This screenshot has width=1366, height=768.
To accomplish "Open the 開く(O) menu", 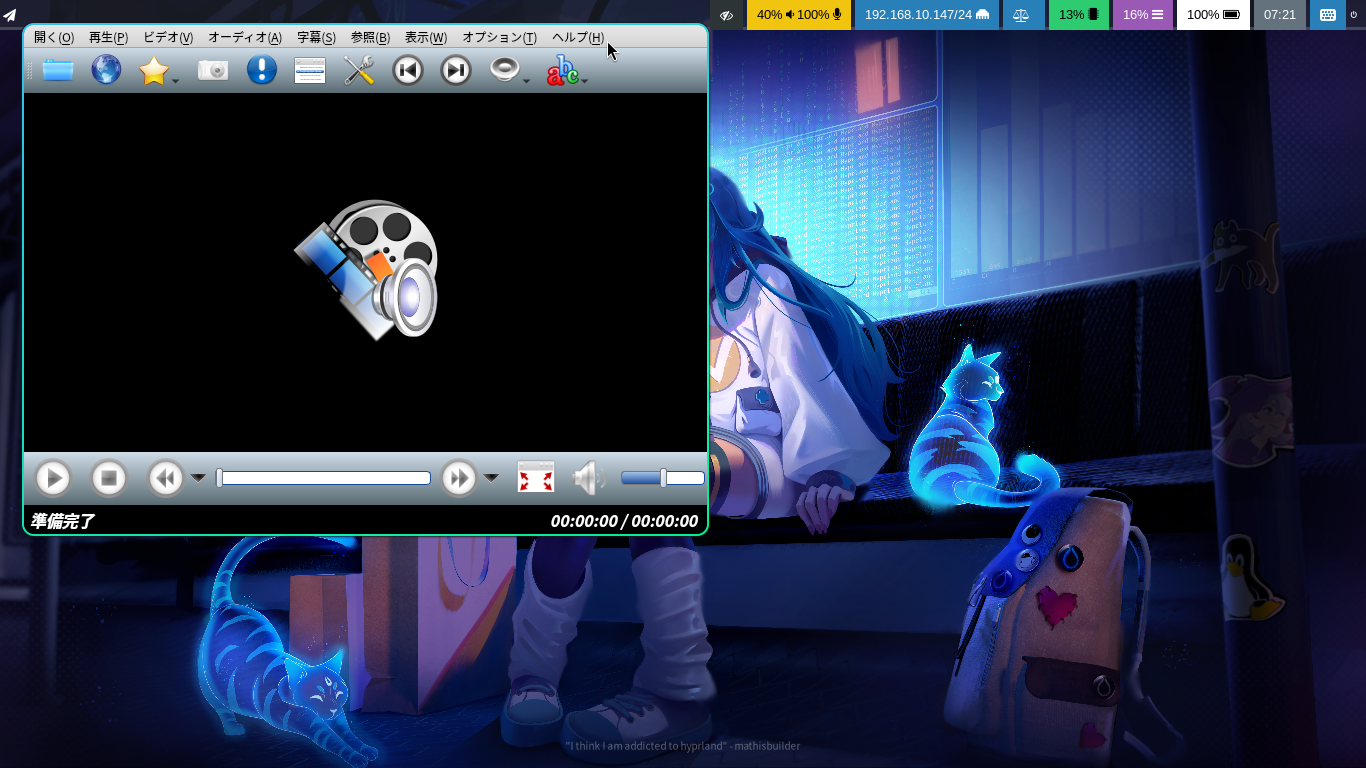I will (x=54, y=37).
